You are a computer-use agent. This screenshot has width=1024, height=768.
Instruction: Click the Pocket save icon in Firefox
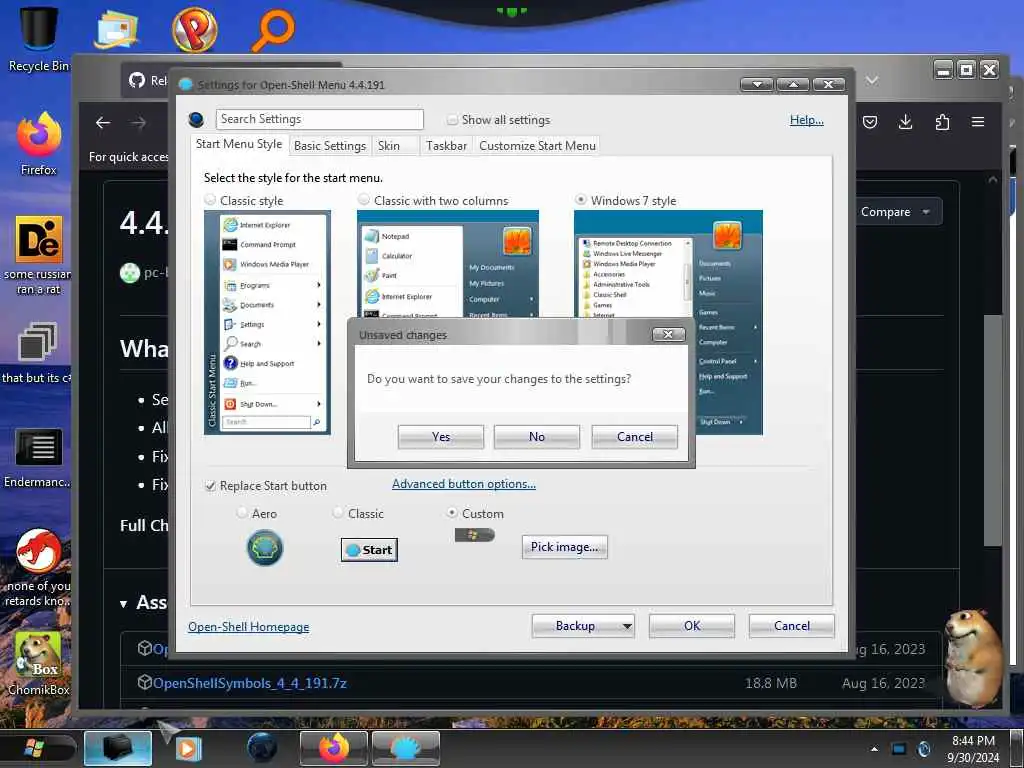click(870, 122)
